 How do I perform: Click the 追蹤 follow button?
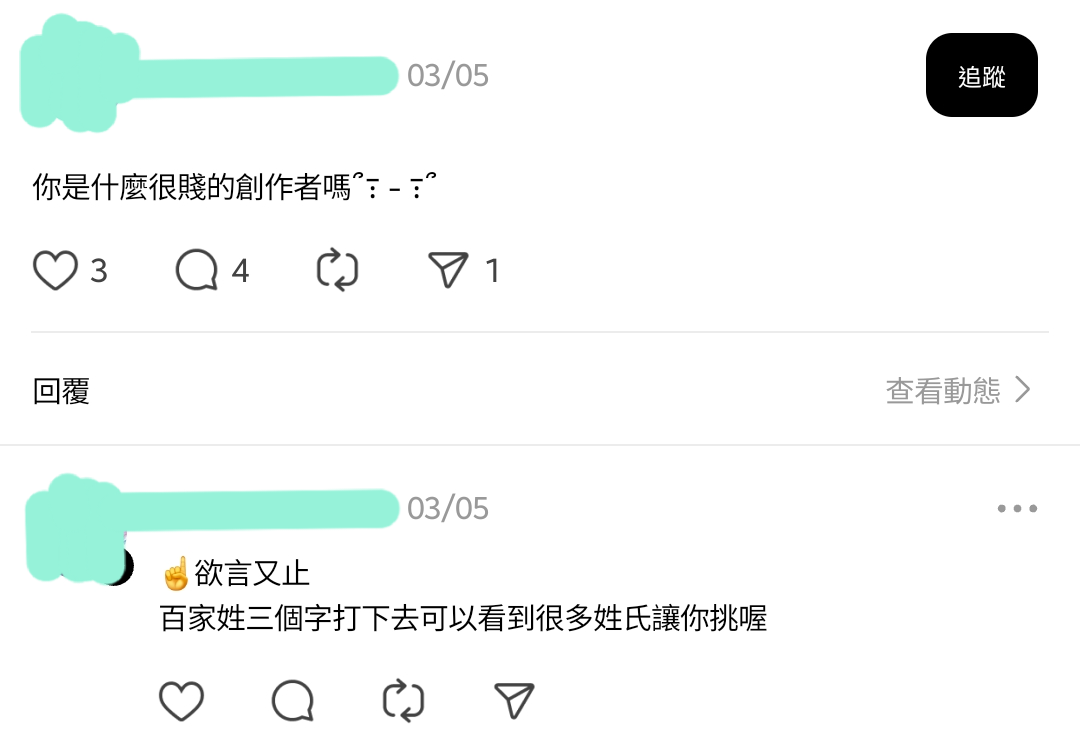click(982, 75)
